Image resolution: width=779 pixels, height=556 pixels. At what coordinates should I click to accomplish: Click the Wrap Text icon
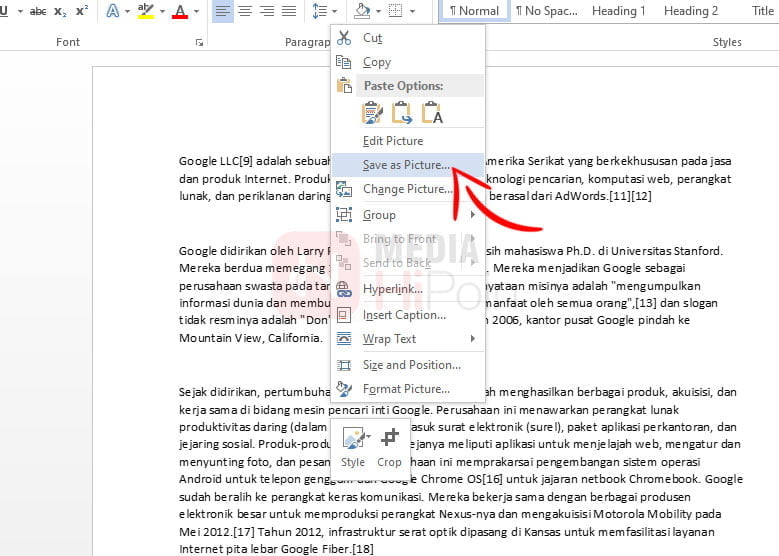coord(344,339)
